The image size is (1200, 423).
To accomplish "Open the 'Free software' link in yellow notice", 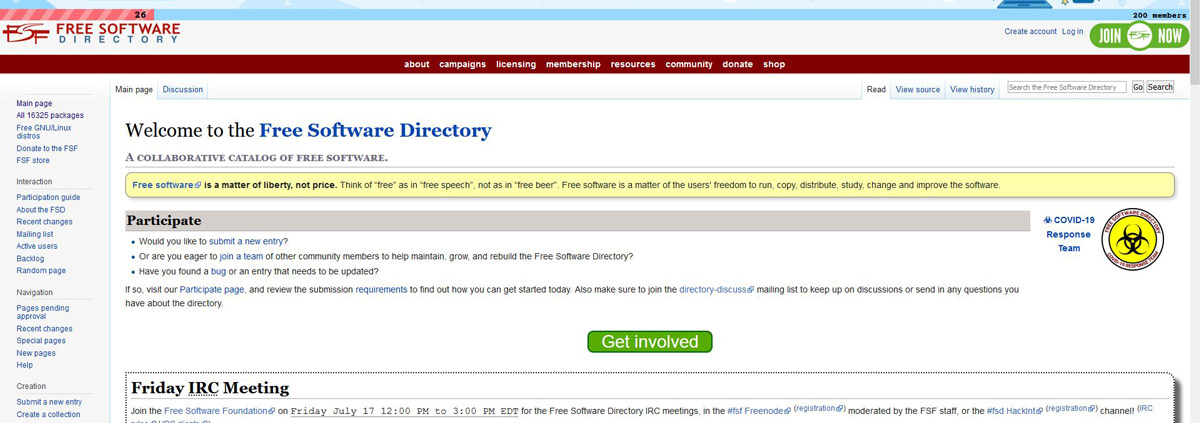I will coord(167,185).
